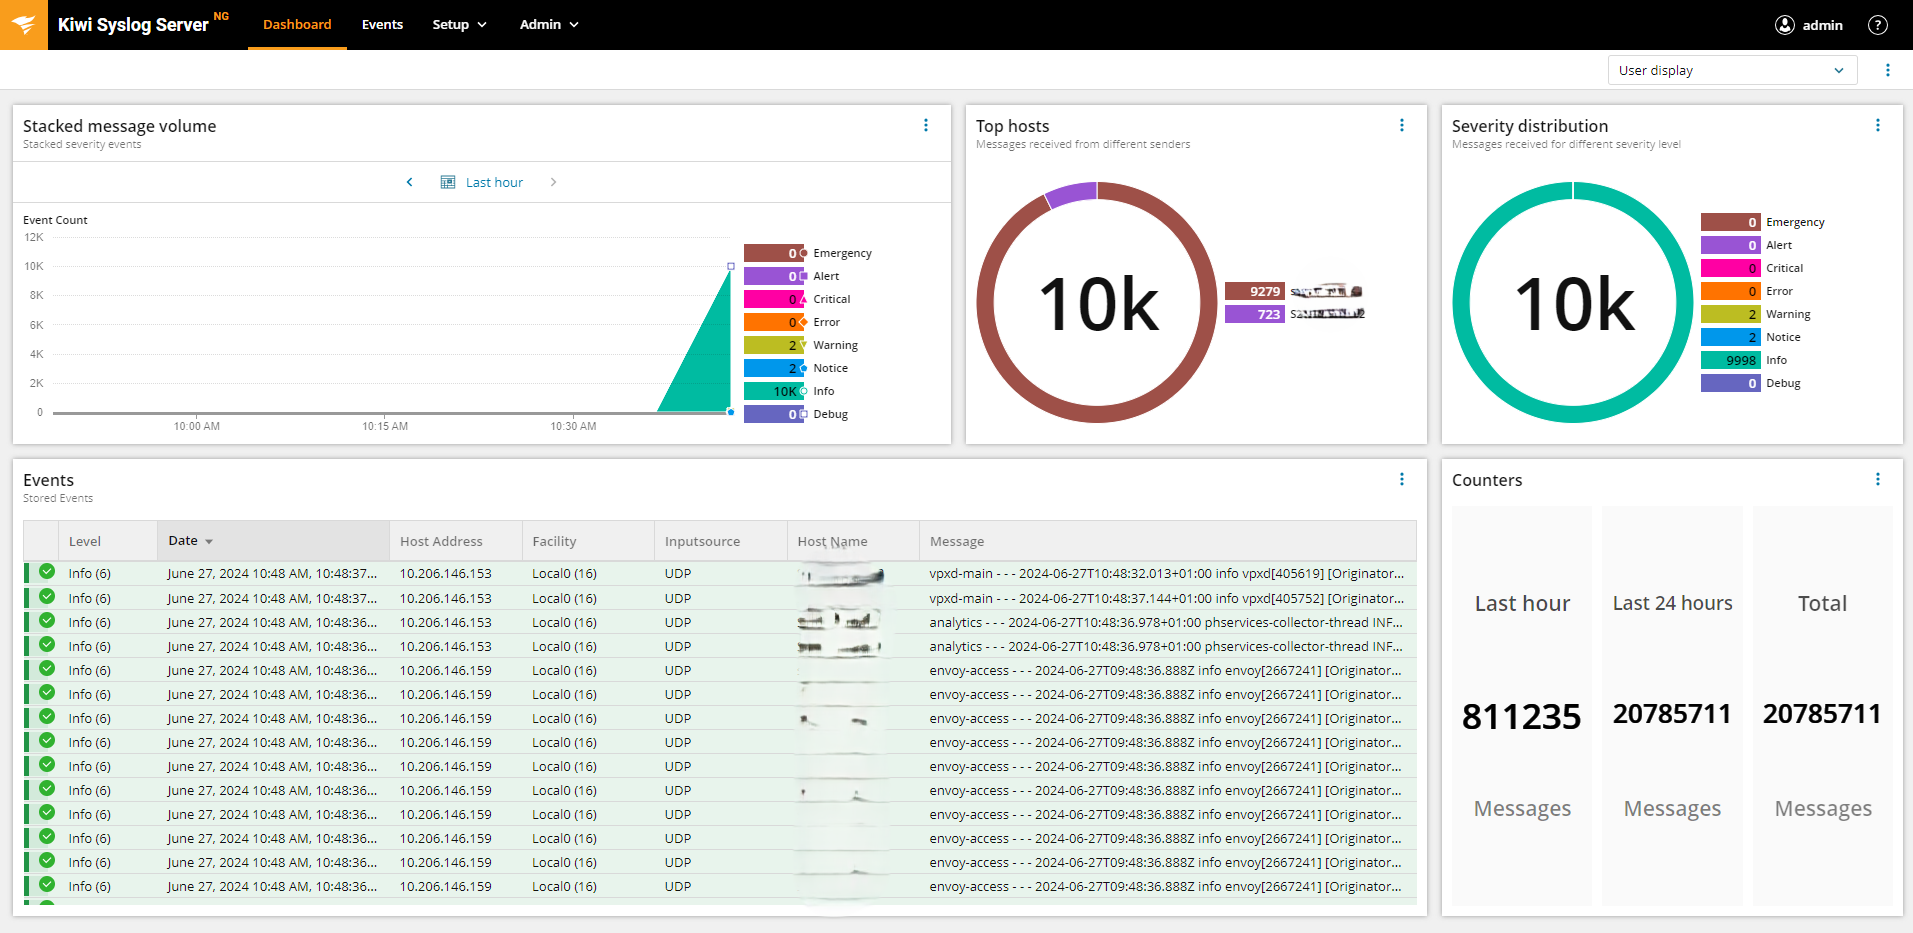Image resolution: width=1913 pixels, height=933 pixels.
Task: Click the calendar icon beside Last hour
Action: pyautogui.click(x=448, y=182)
